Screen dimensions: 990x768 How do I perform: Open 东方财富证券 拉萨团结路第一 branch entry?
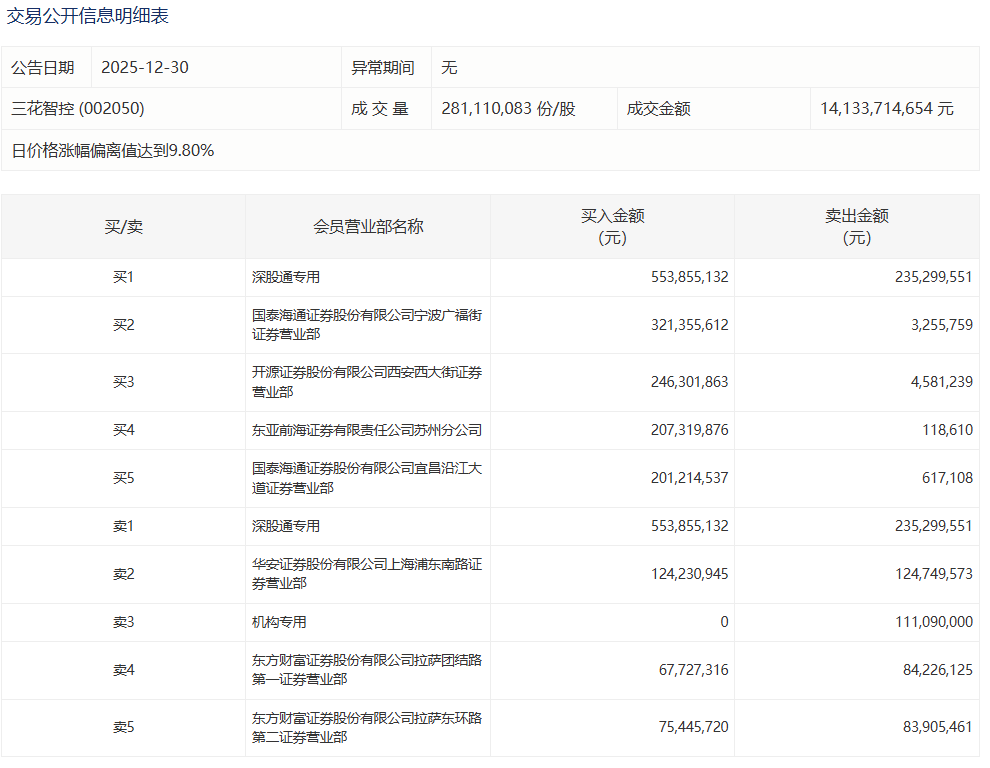[x=367, y=670]
